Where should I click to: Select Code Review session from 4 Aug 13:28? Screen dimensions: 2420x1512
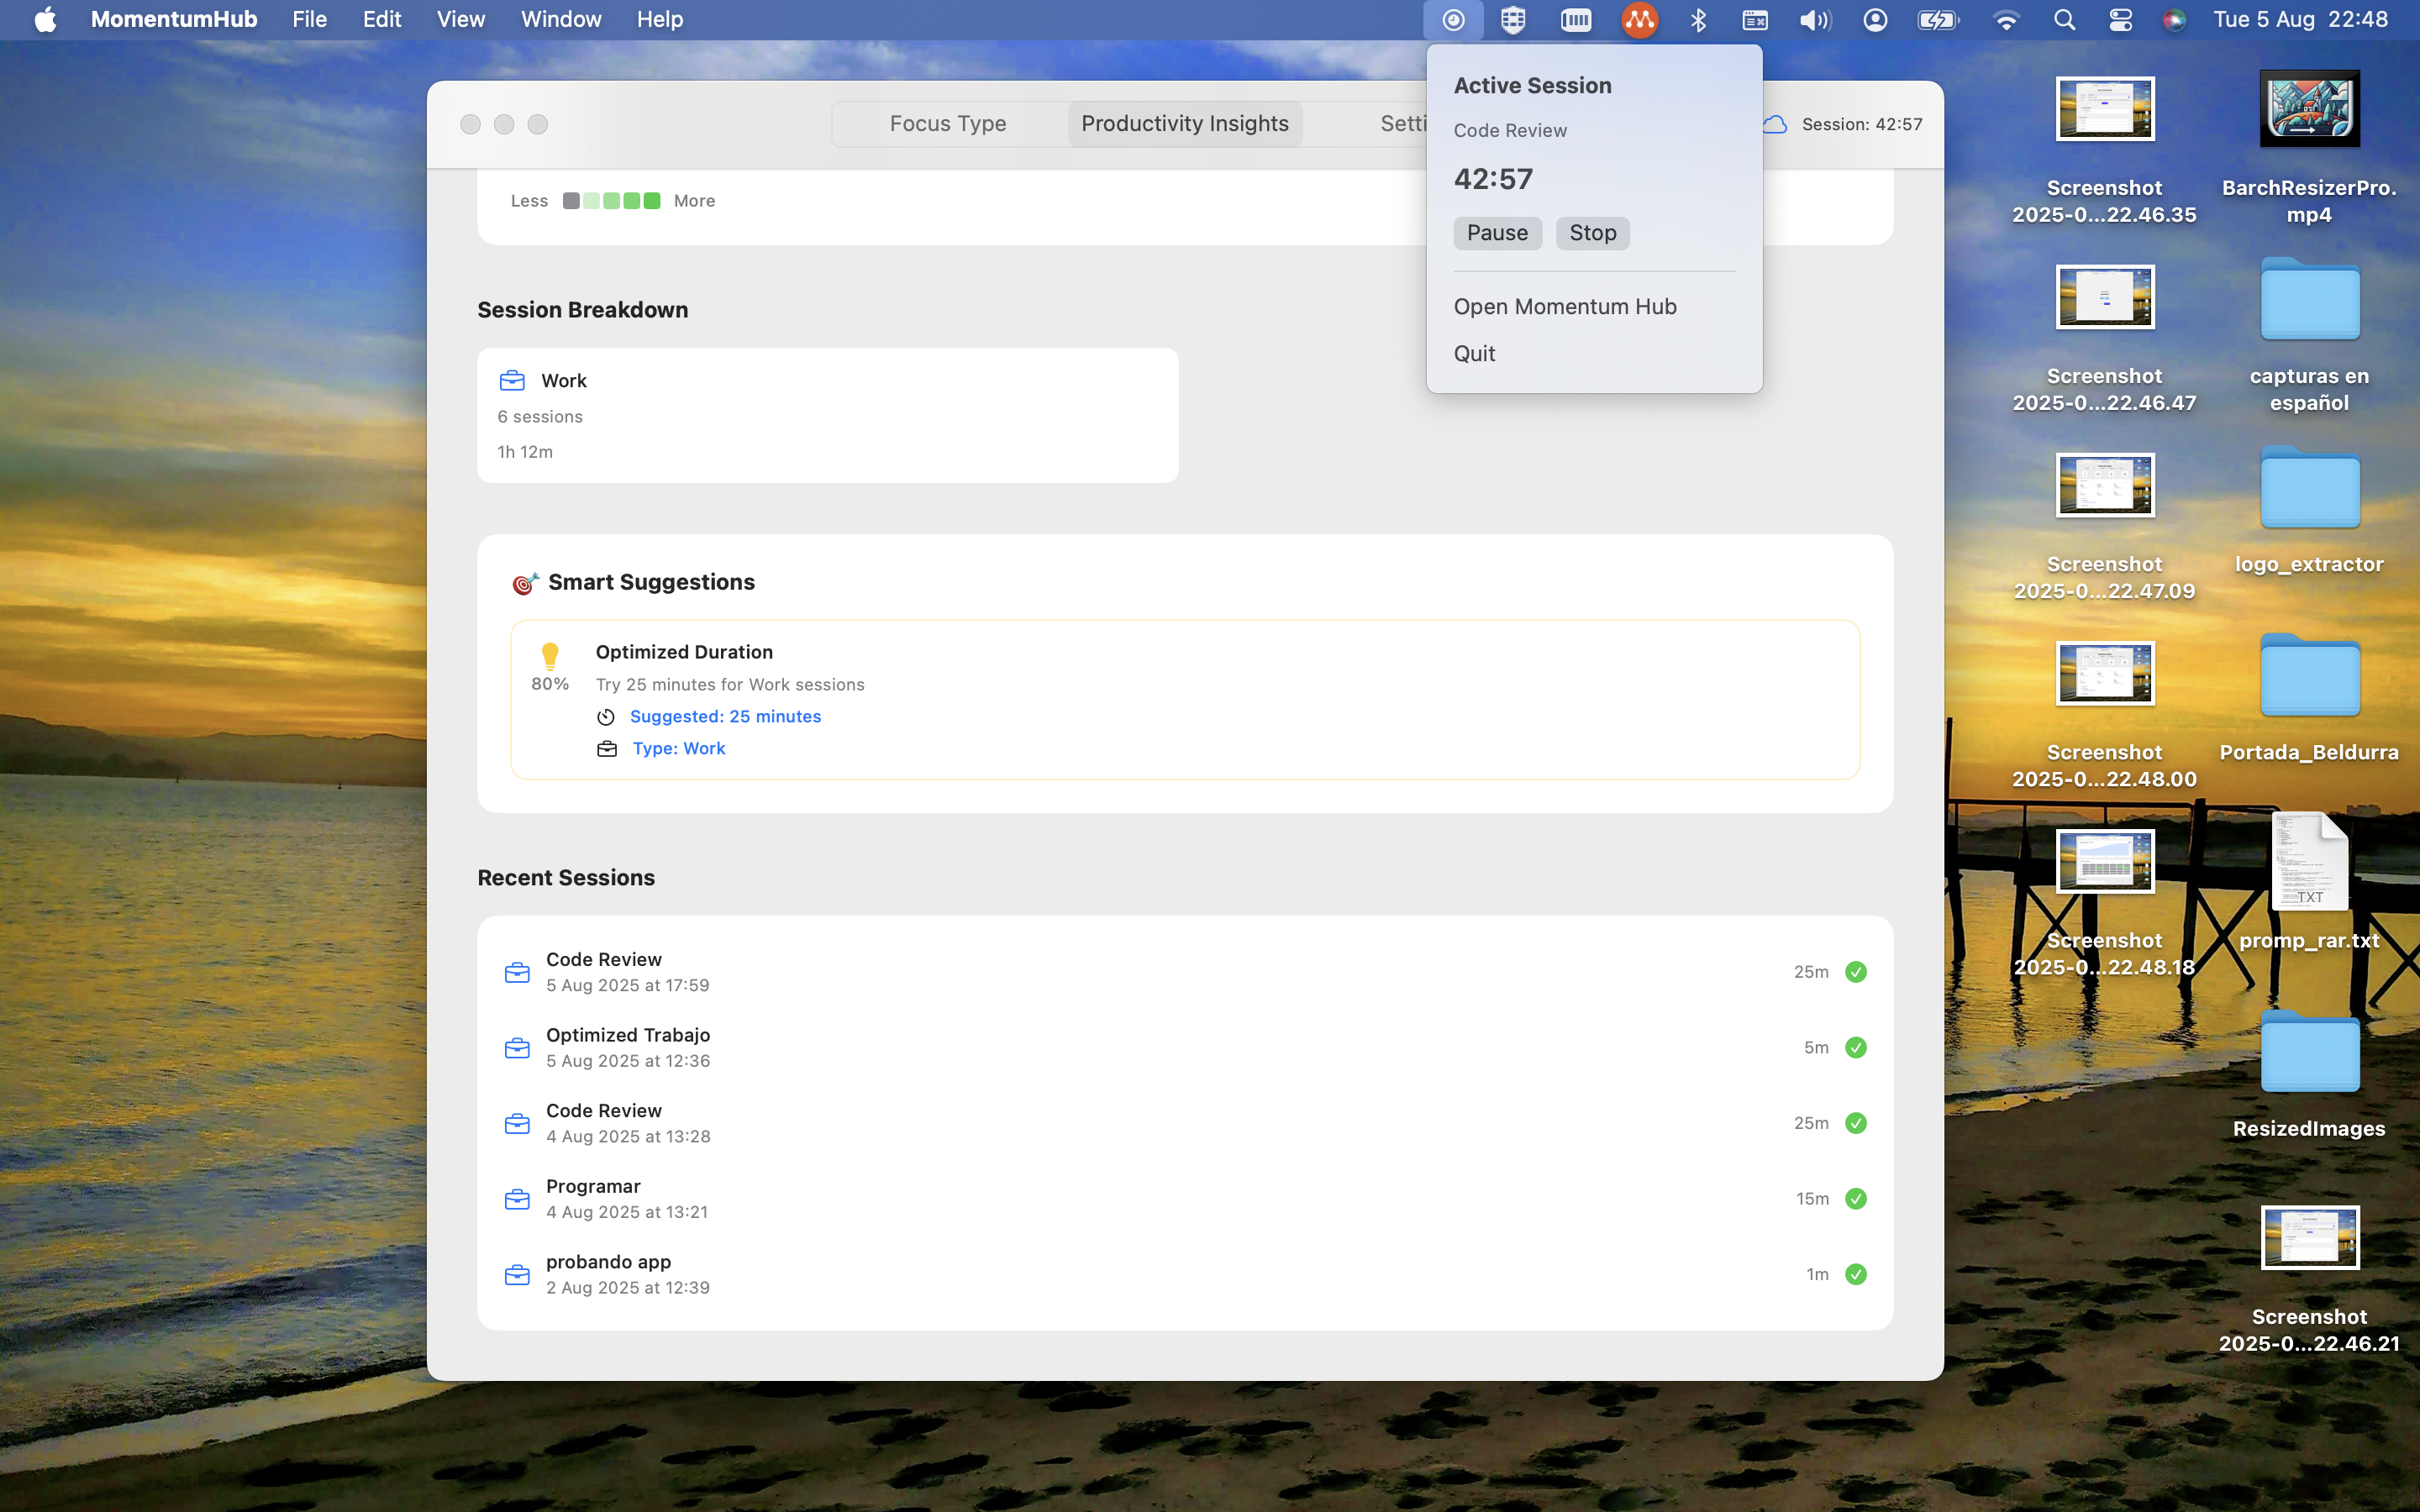(1185, 1123)
